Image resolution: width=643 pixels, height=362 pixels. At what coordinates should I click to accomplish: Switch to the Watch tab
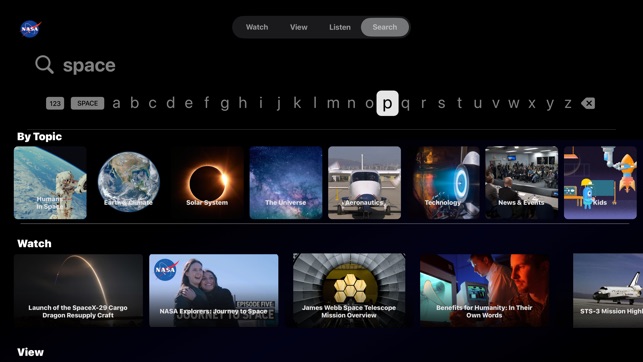(257, 27)
